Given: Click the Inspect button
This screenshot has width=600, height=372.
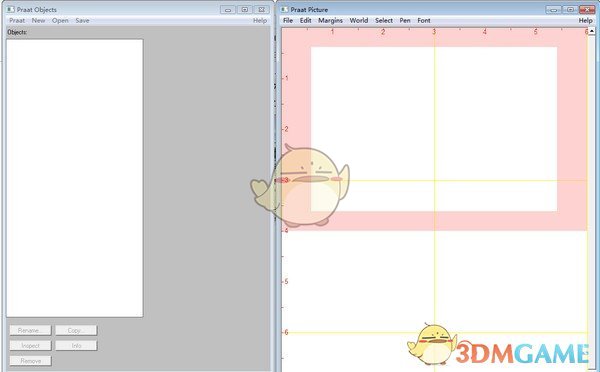Looking at the screenshot, I should [30, 346].
